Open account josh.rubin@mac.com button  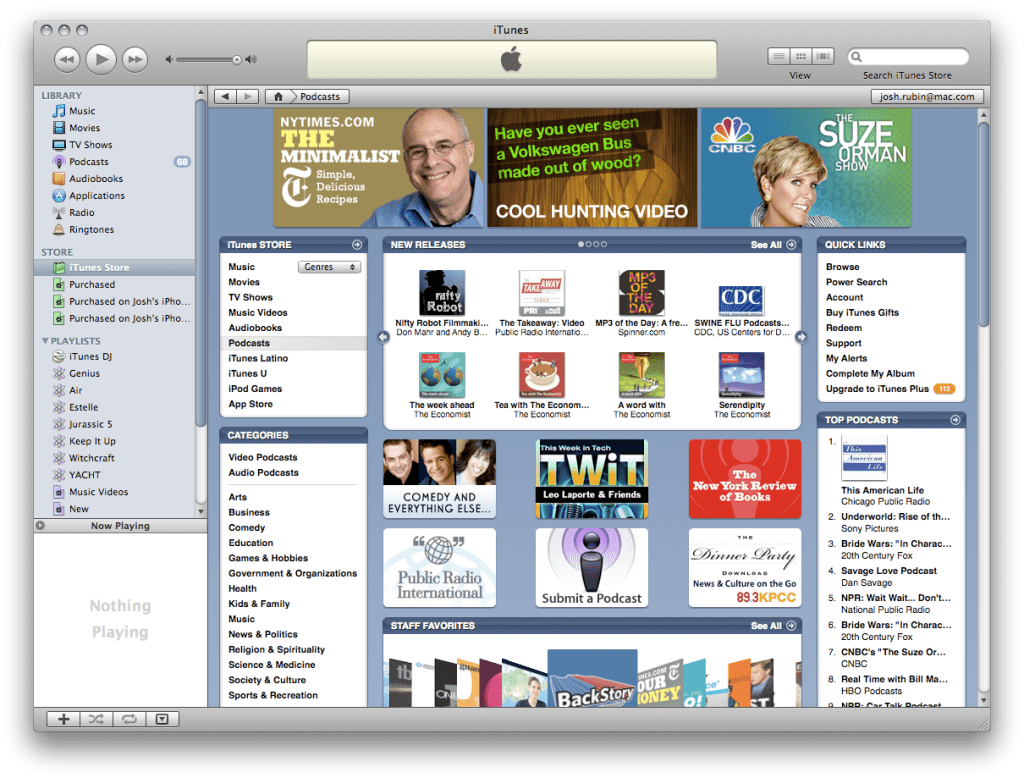pyautogui.click(x=927, y=97)
